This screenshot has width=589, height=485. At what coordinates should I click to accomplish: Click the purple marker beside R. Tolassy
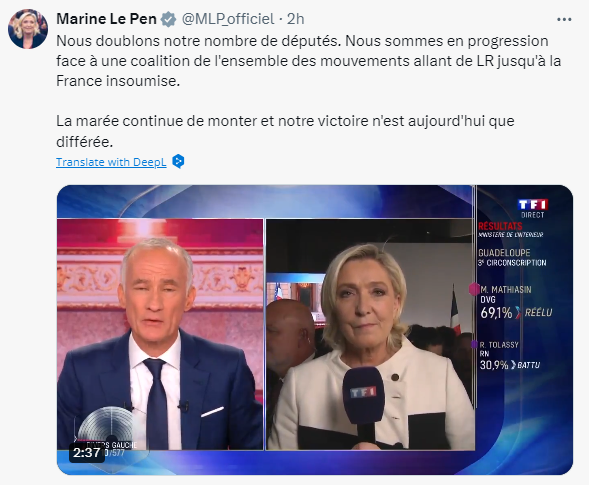tap(475, 344)
